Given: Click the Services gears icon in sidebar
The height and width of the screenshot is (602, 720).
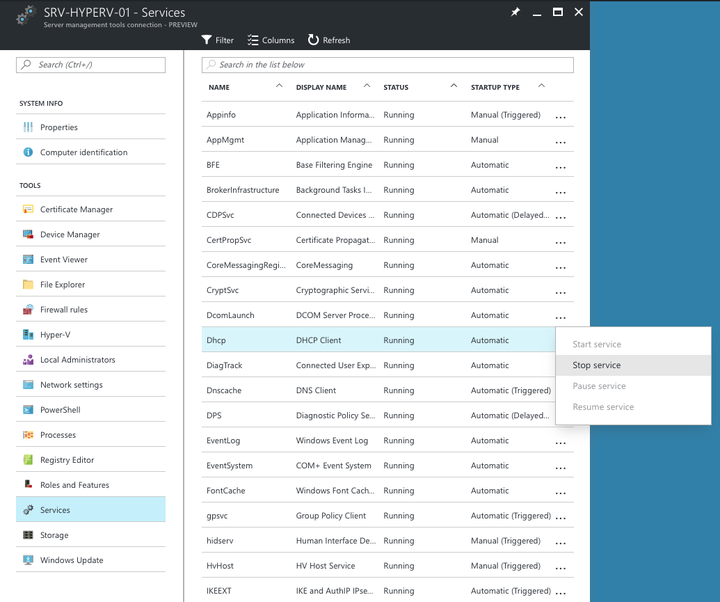Looking at the screenshot, I should coord(28,510).
